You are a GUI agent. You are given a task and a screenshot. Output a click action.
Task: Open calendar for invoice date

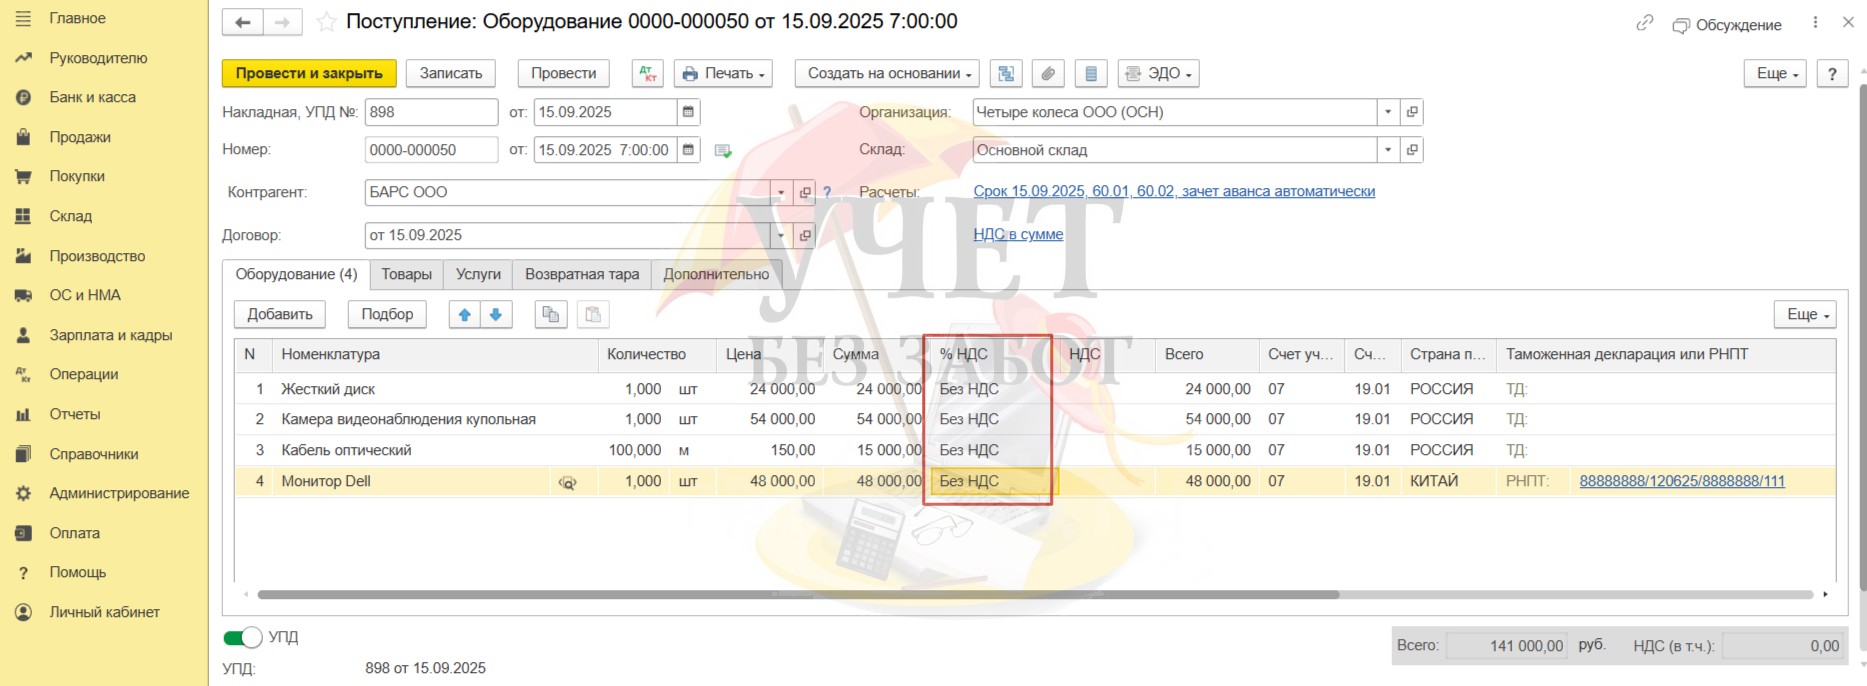pyautogui.click(x=688, y=112)
